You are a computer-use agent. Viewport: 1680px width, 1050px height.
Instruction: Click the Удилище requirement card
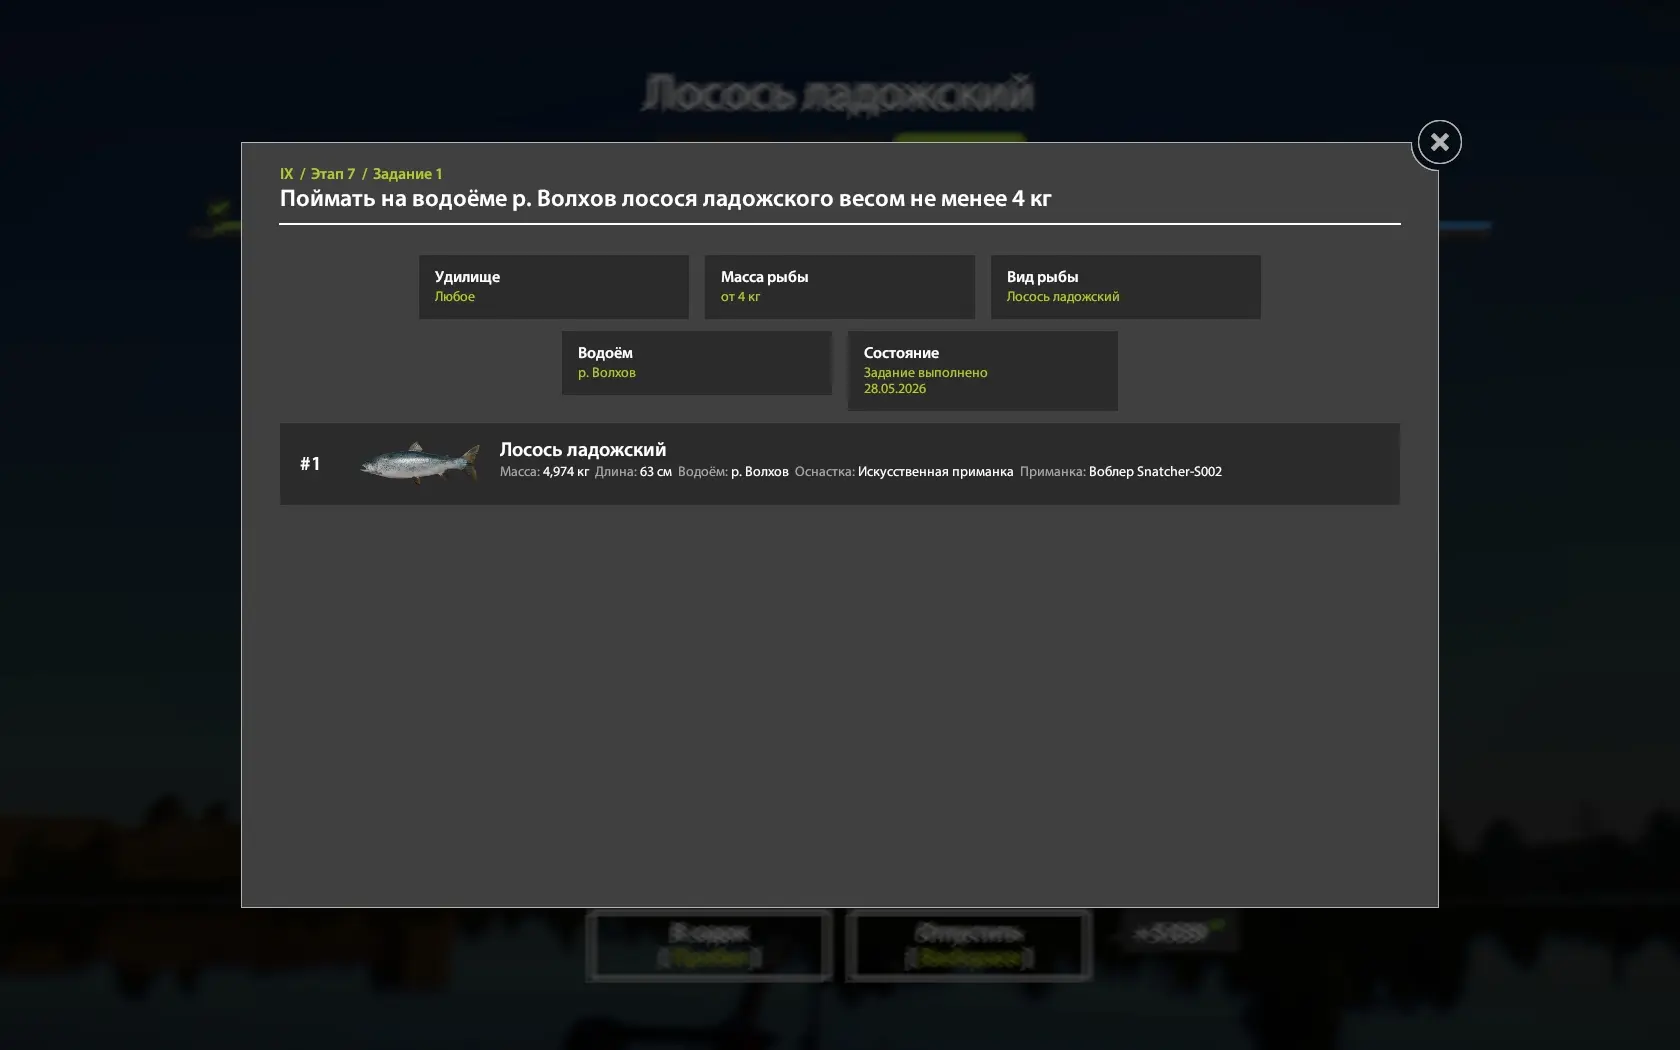(x=554, y=287)
